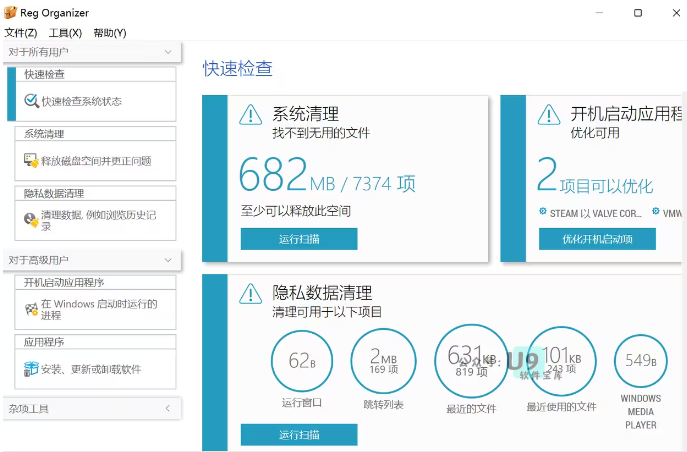The height and width of the screenshot is (452, 687).
Task: Click the STEAM 以 VALVE COR... link
Action: tap(595, 213)
